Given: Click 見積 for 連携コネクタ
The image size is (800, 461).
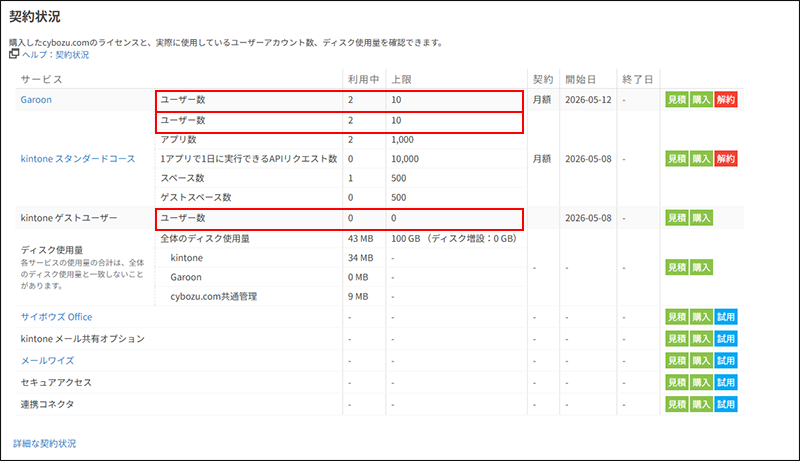Looking at the screenshot, I should click(677, 404).
